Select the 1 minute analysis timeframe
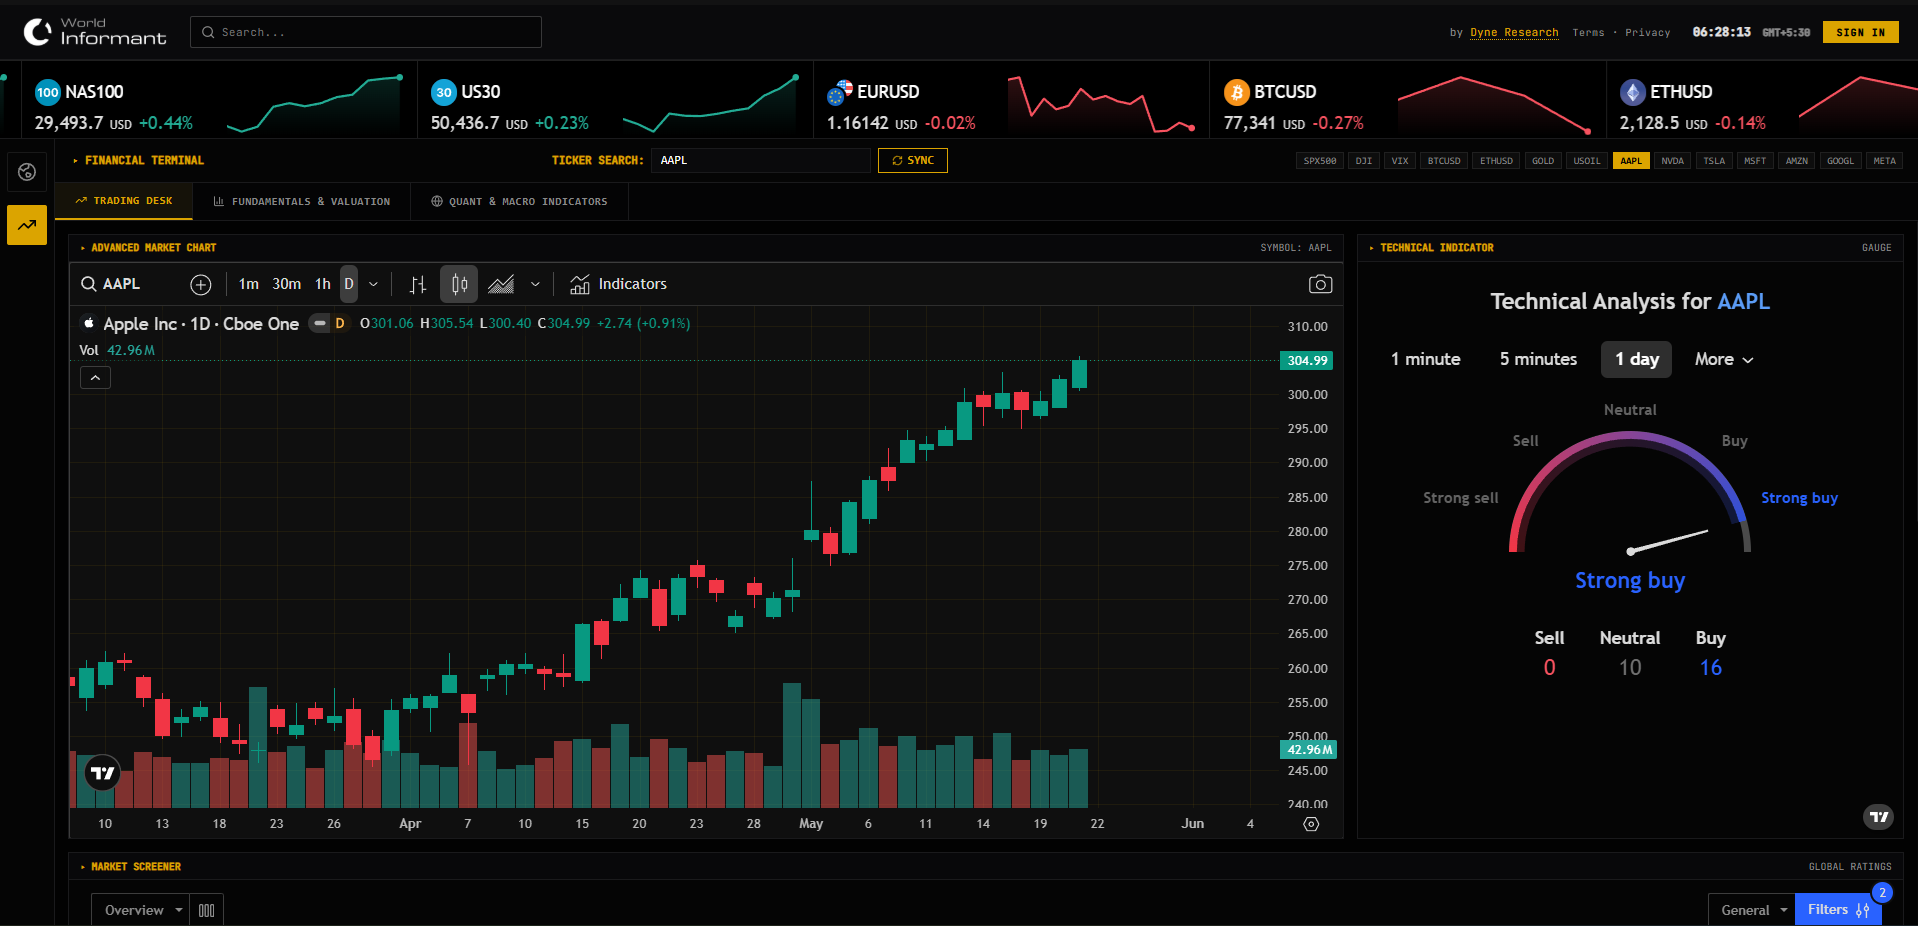1918x926 pixels. tap(1426, 359)
